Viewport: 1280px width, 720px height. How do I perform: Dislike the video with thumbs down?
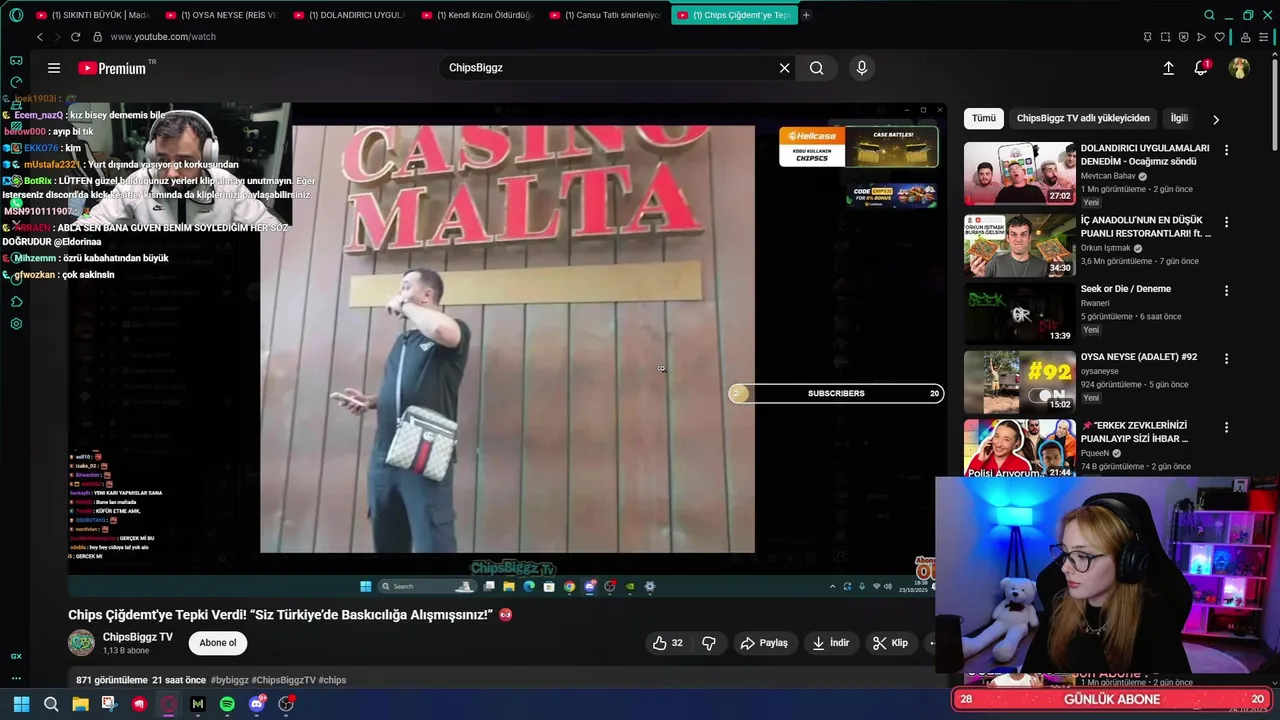coord(709,643)
